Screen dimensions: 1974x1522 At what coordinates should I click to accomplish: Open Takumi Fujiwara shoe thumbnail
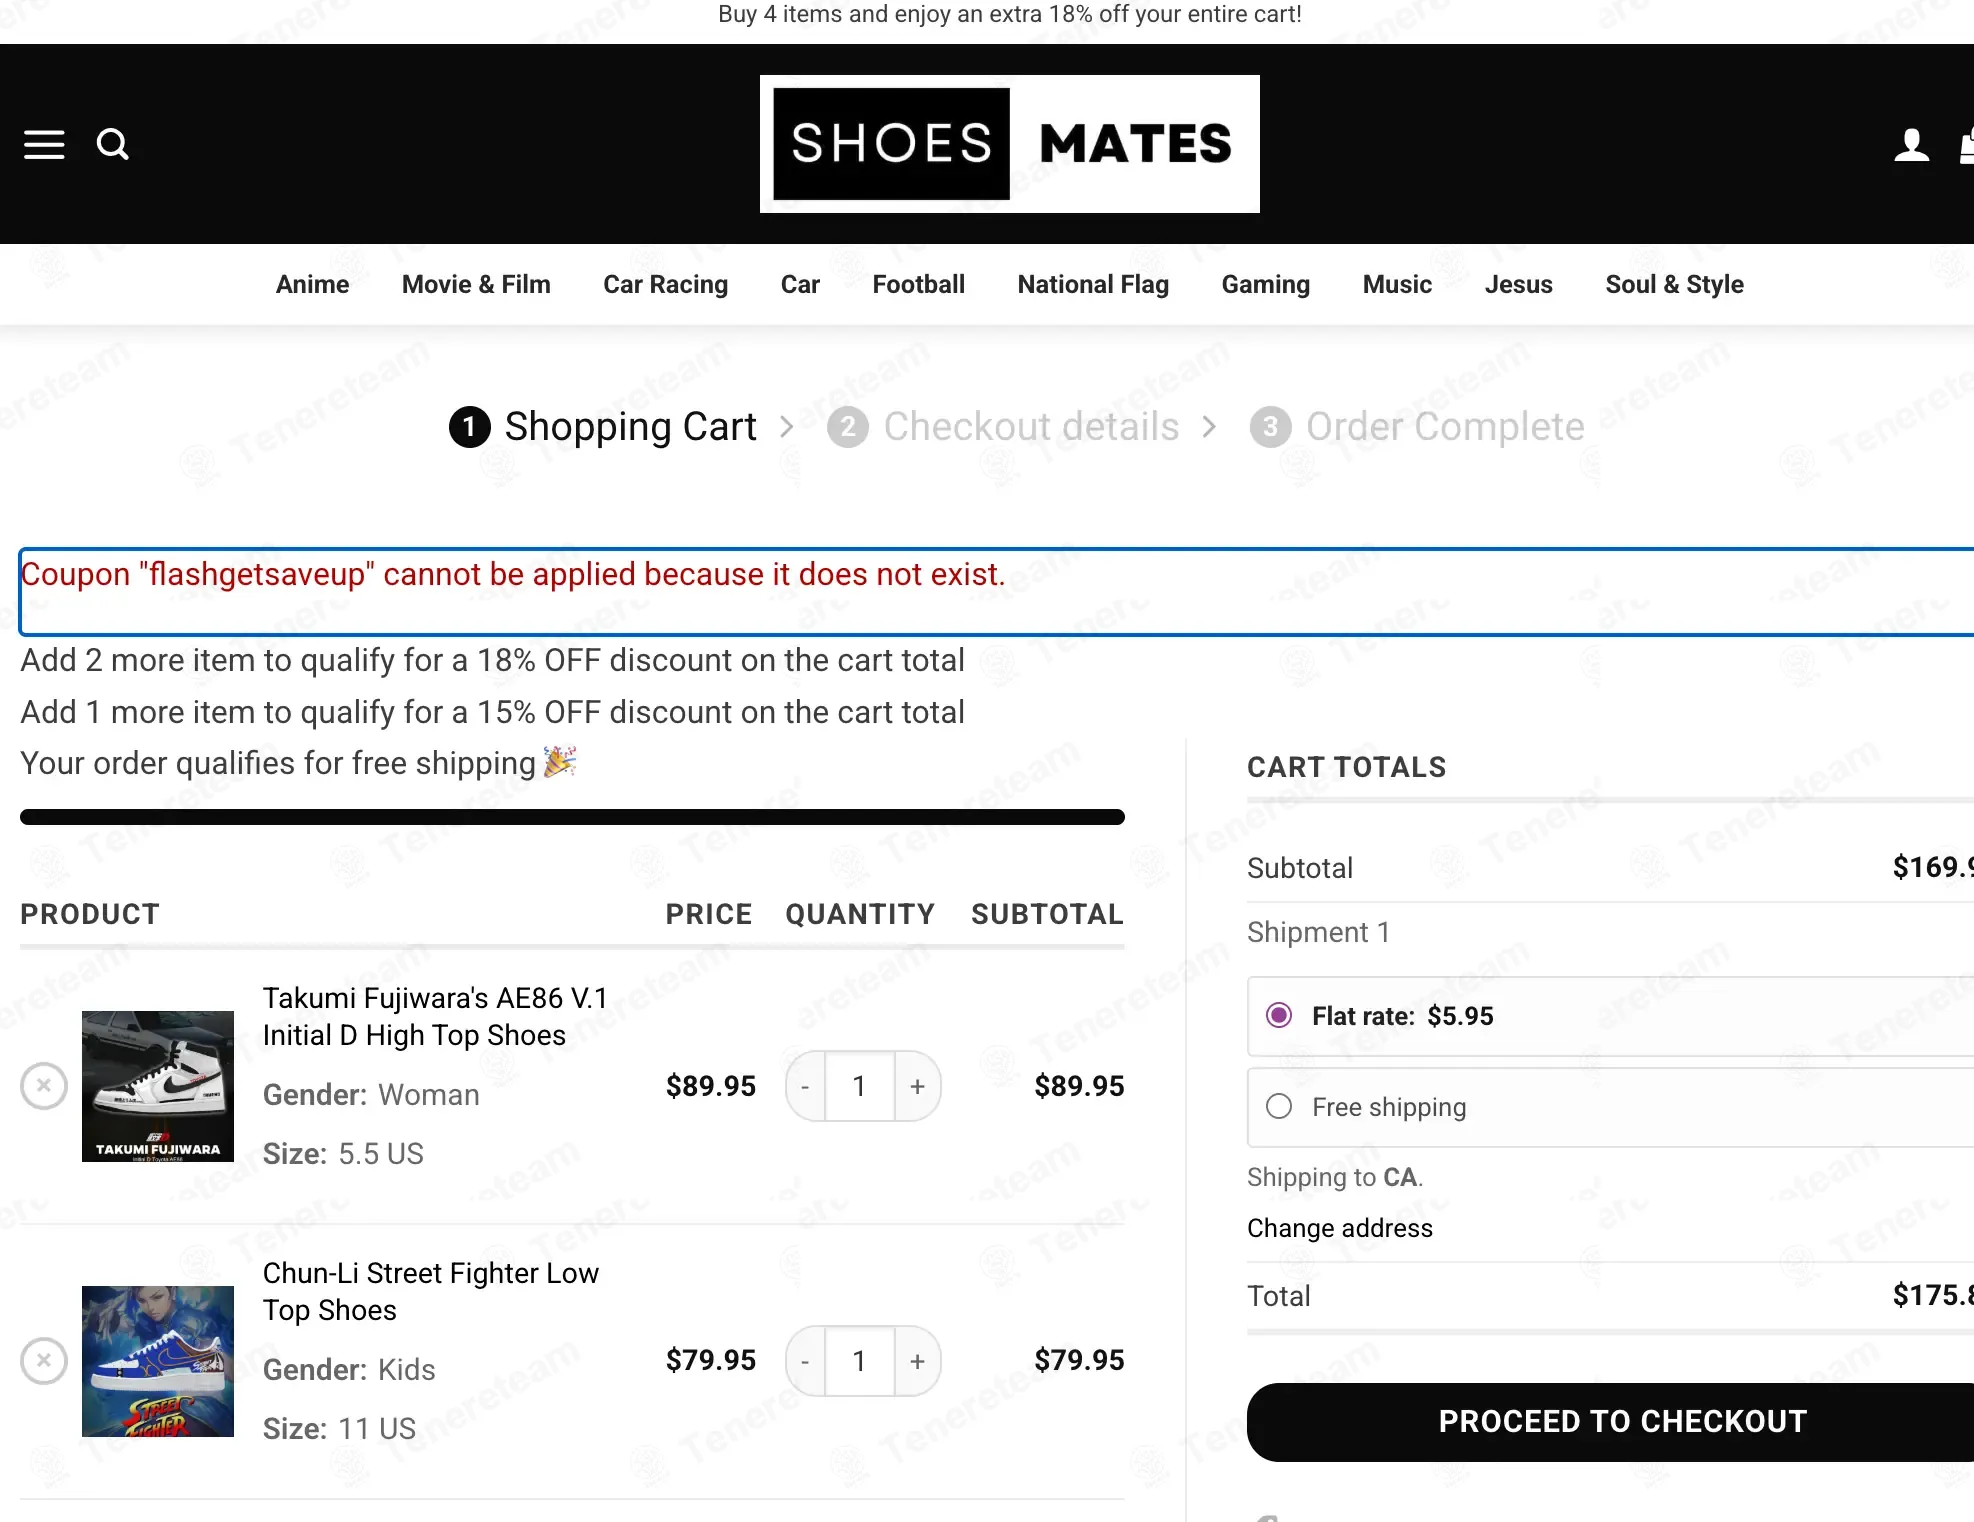(158, 1086)
